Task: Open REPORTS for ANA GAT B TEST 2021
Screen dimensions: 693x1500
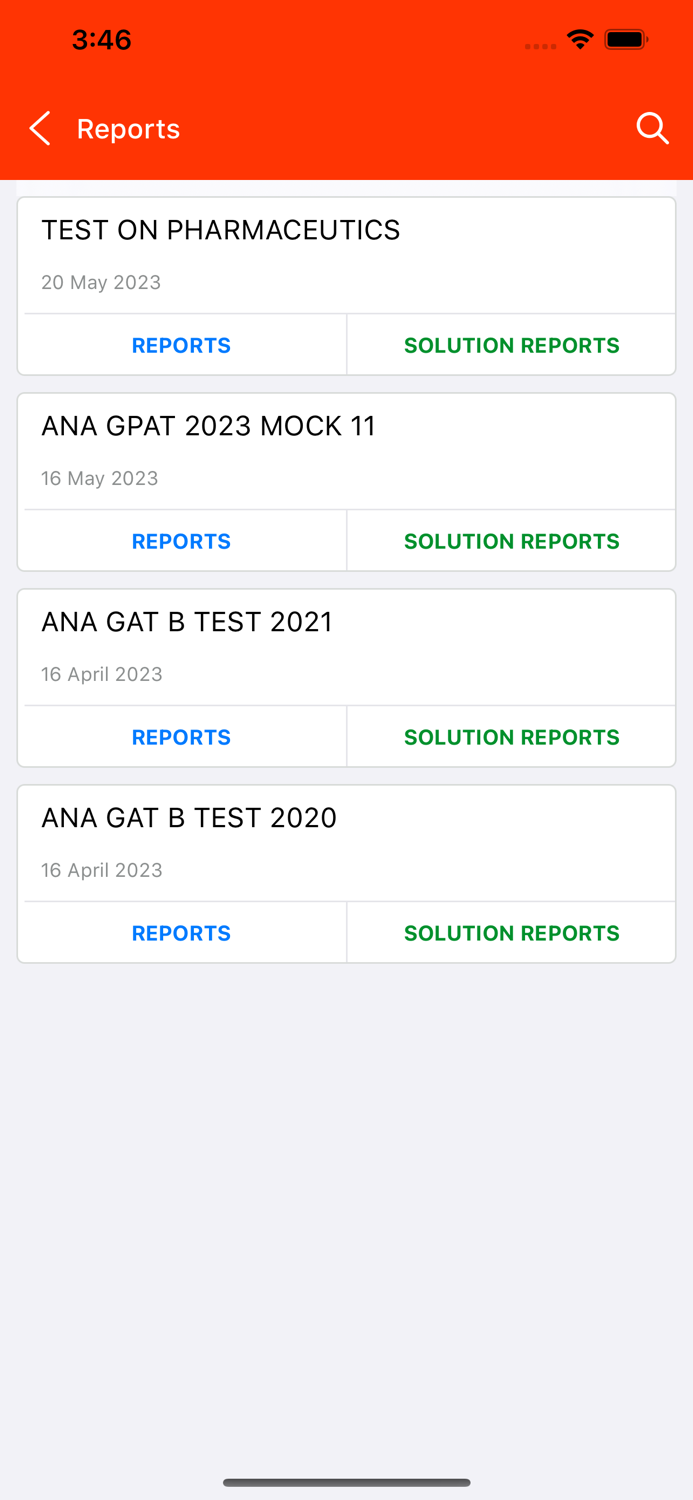Action: [181, 736]
